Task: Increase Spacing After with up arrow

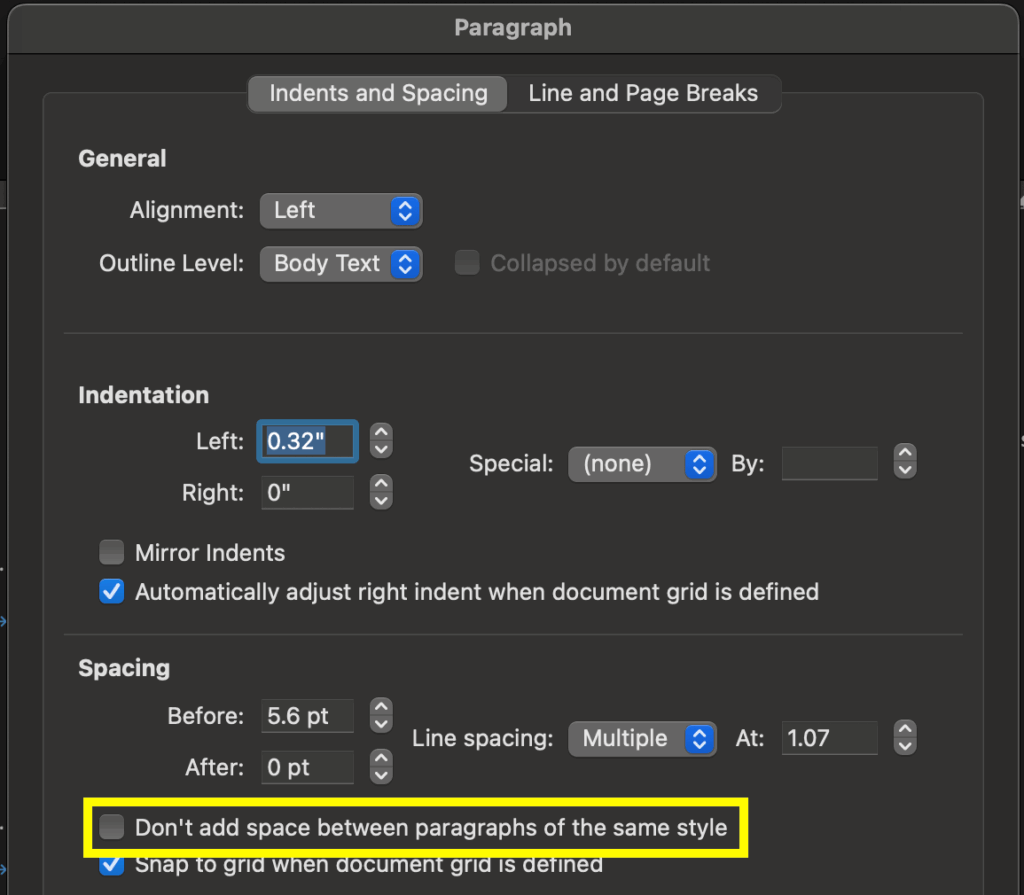Action: (x=381, y=758)
